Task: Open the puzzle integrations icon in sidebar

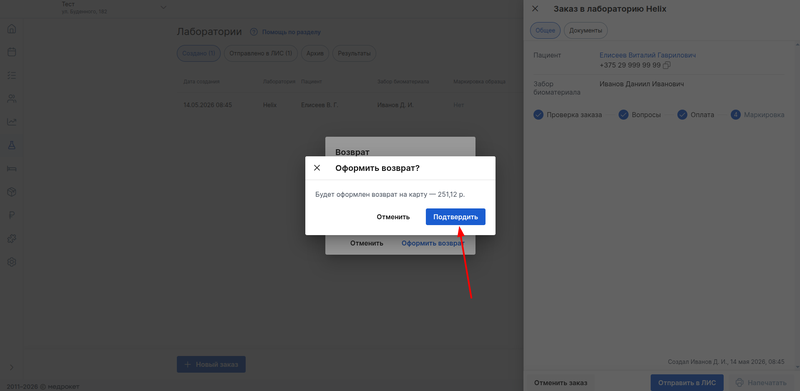Action: pyautogui.click(x=12, y=238)
